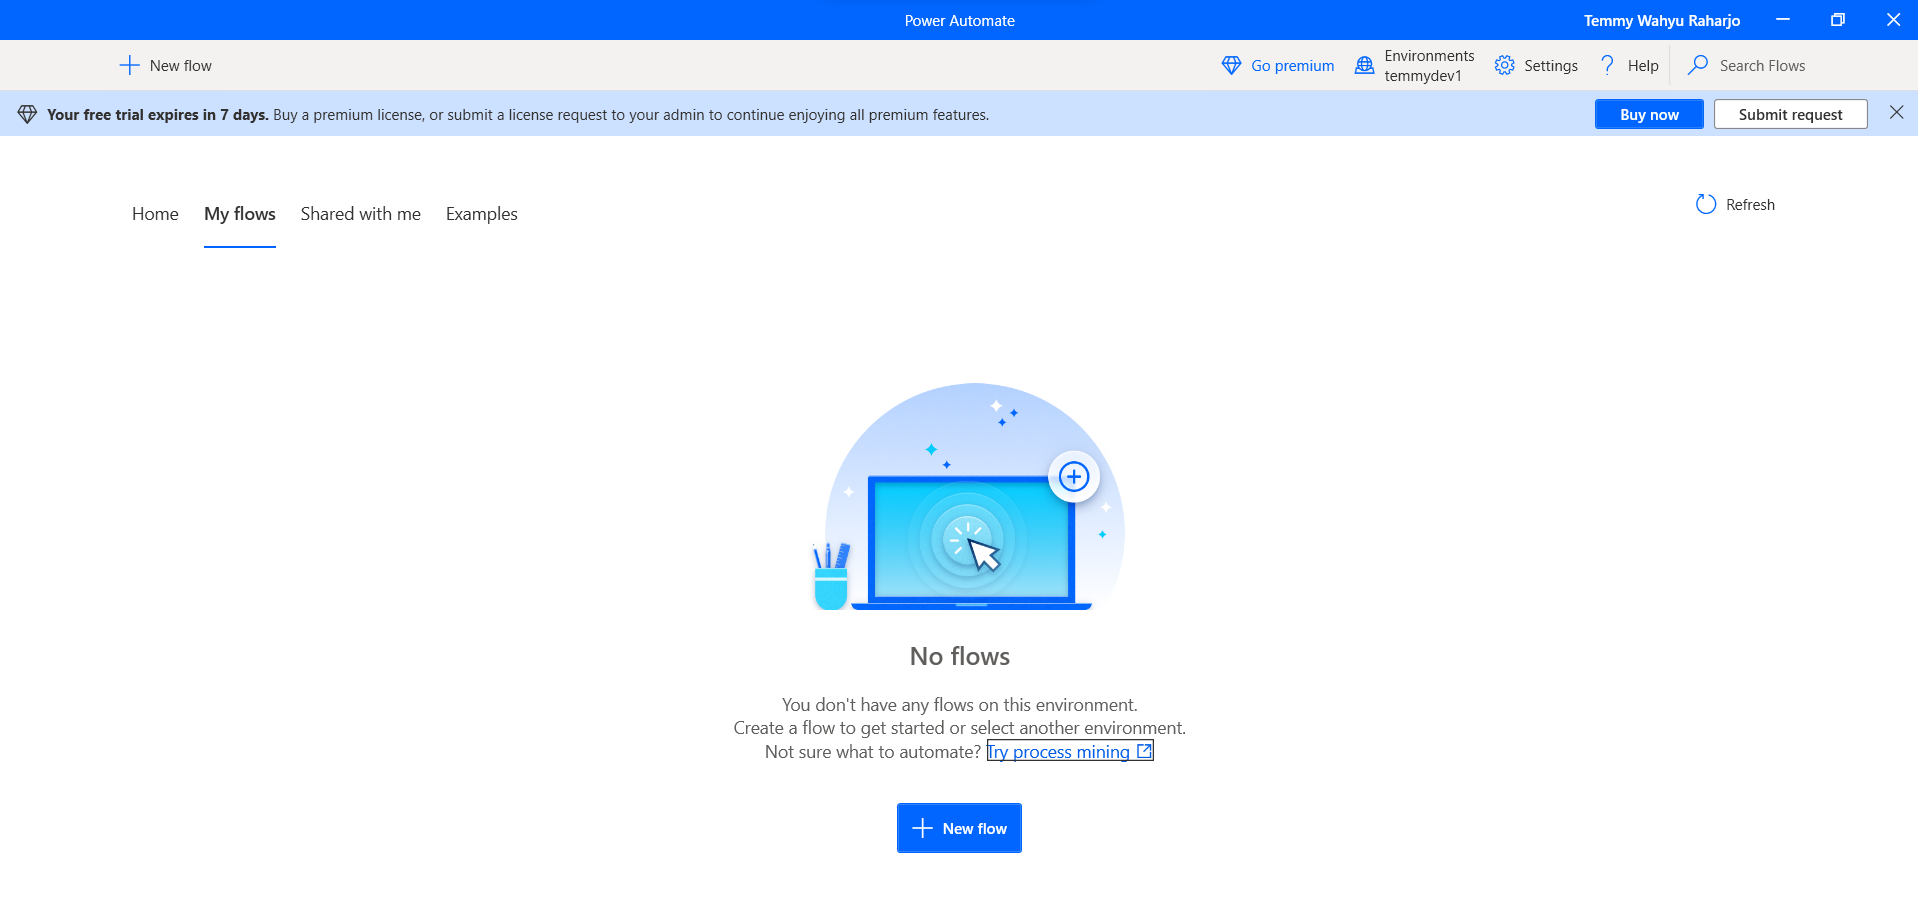Minimize the Power Automate window
The height and width of the screenshot is (922, 1918).
[x=1783, y=20]
